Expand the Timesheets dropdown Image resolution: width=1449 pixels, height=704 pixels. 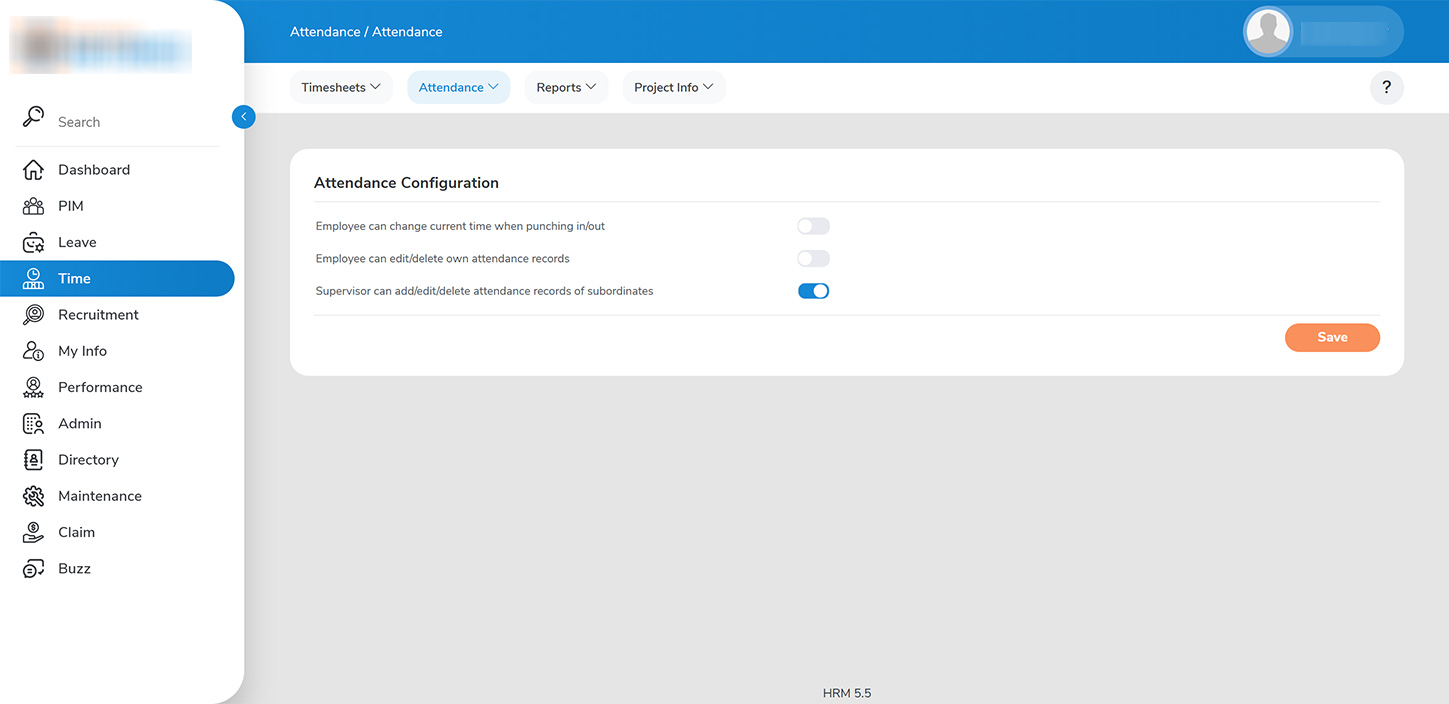click(341, 88)
